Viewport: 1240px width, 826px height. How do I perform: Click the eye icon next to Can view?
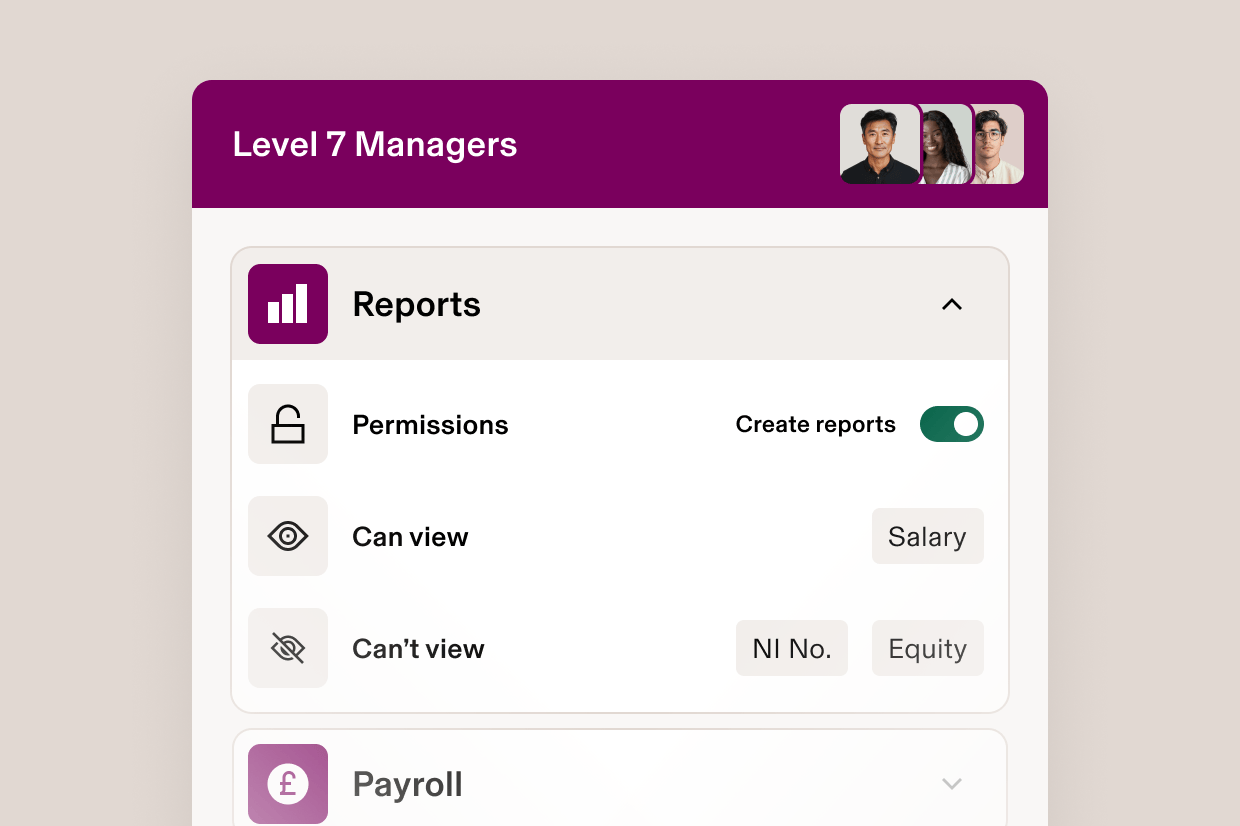[x=287, y=536]
